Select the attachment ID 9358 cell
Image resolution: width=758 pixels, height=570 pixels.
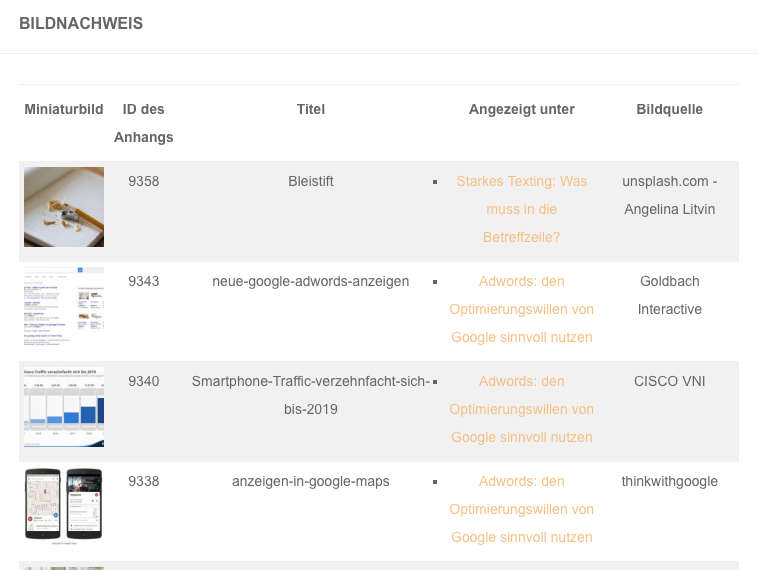(x=144, y=181)
